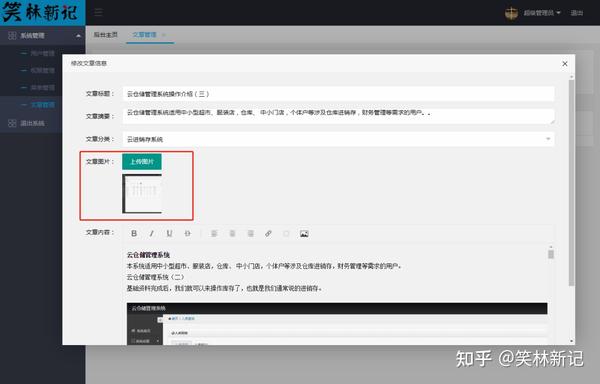Viewport: 600px width, 384px height.
Task: Click the 退出 logout link in the header
Action: coord(577,13)
